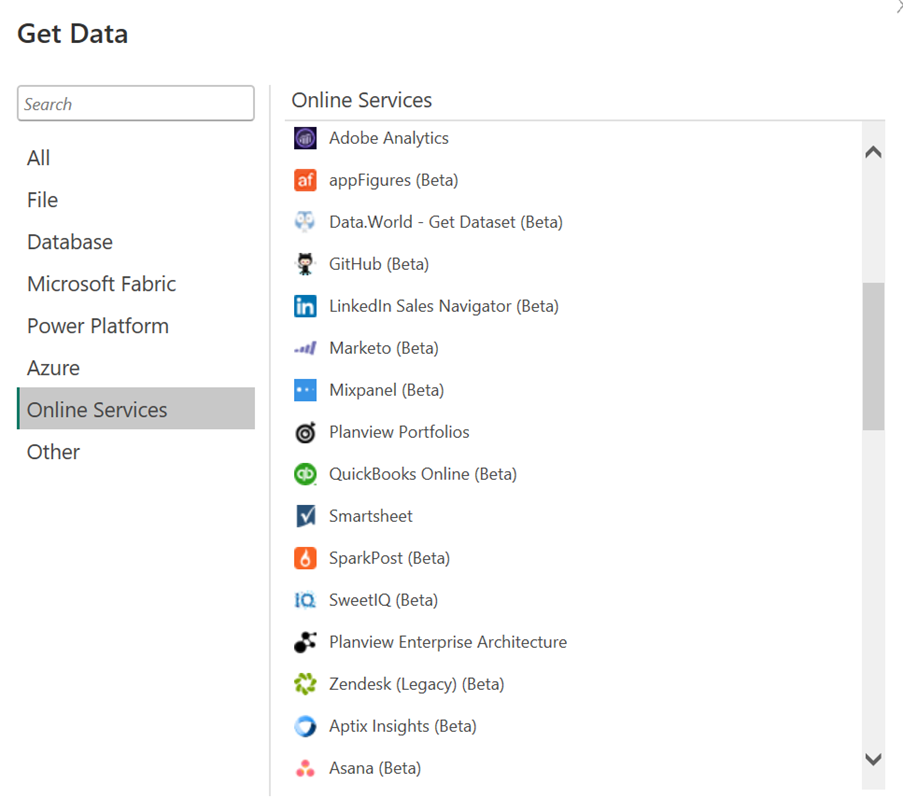Select the Microsoft Fabric category
Image resolution: width=903 pixels, height=812 pixels.
101,284
